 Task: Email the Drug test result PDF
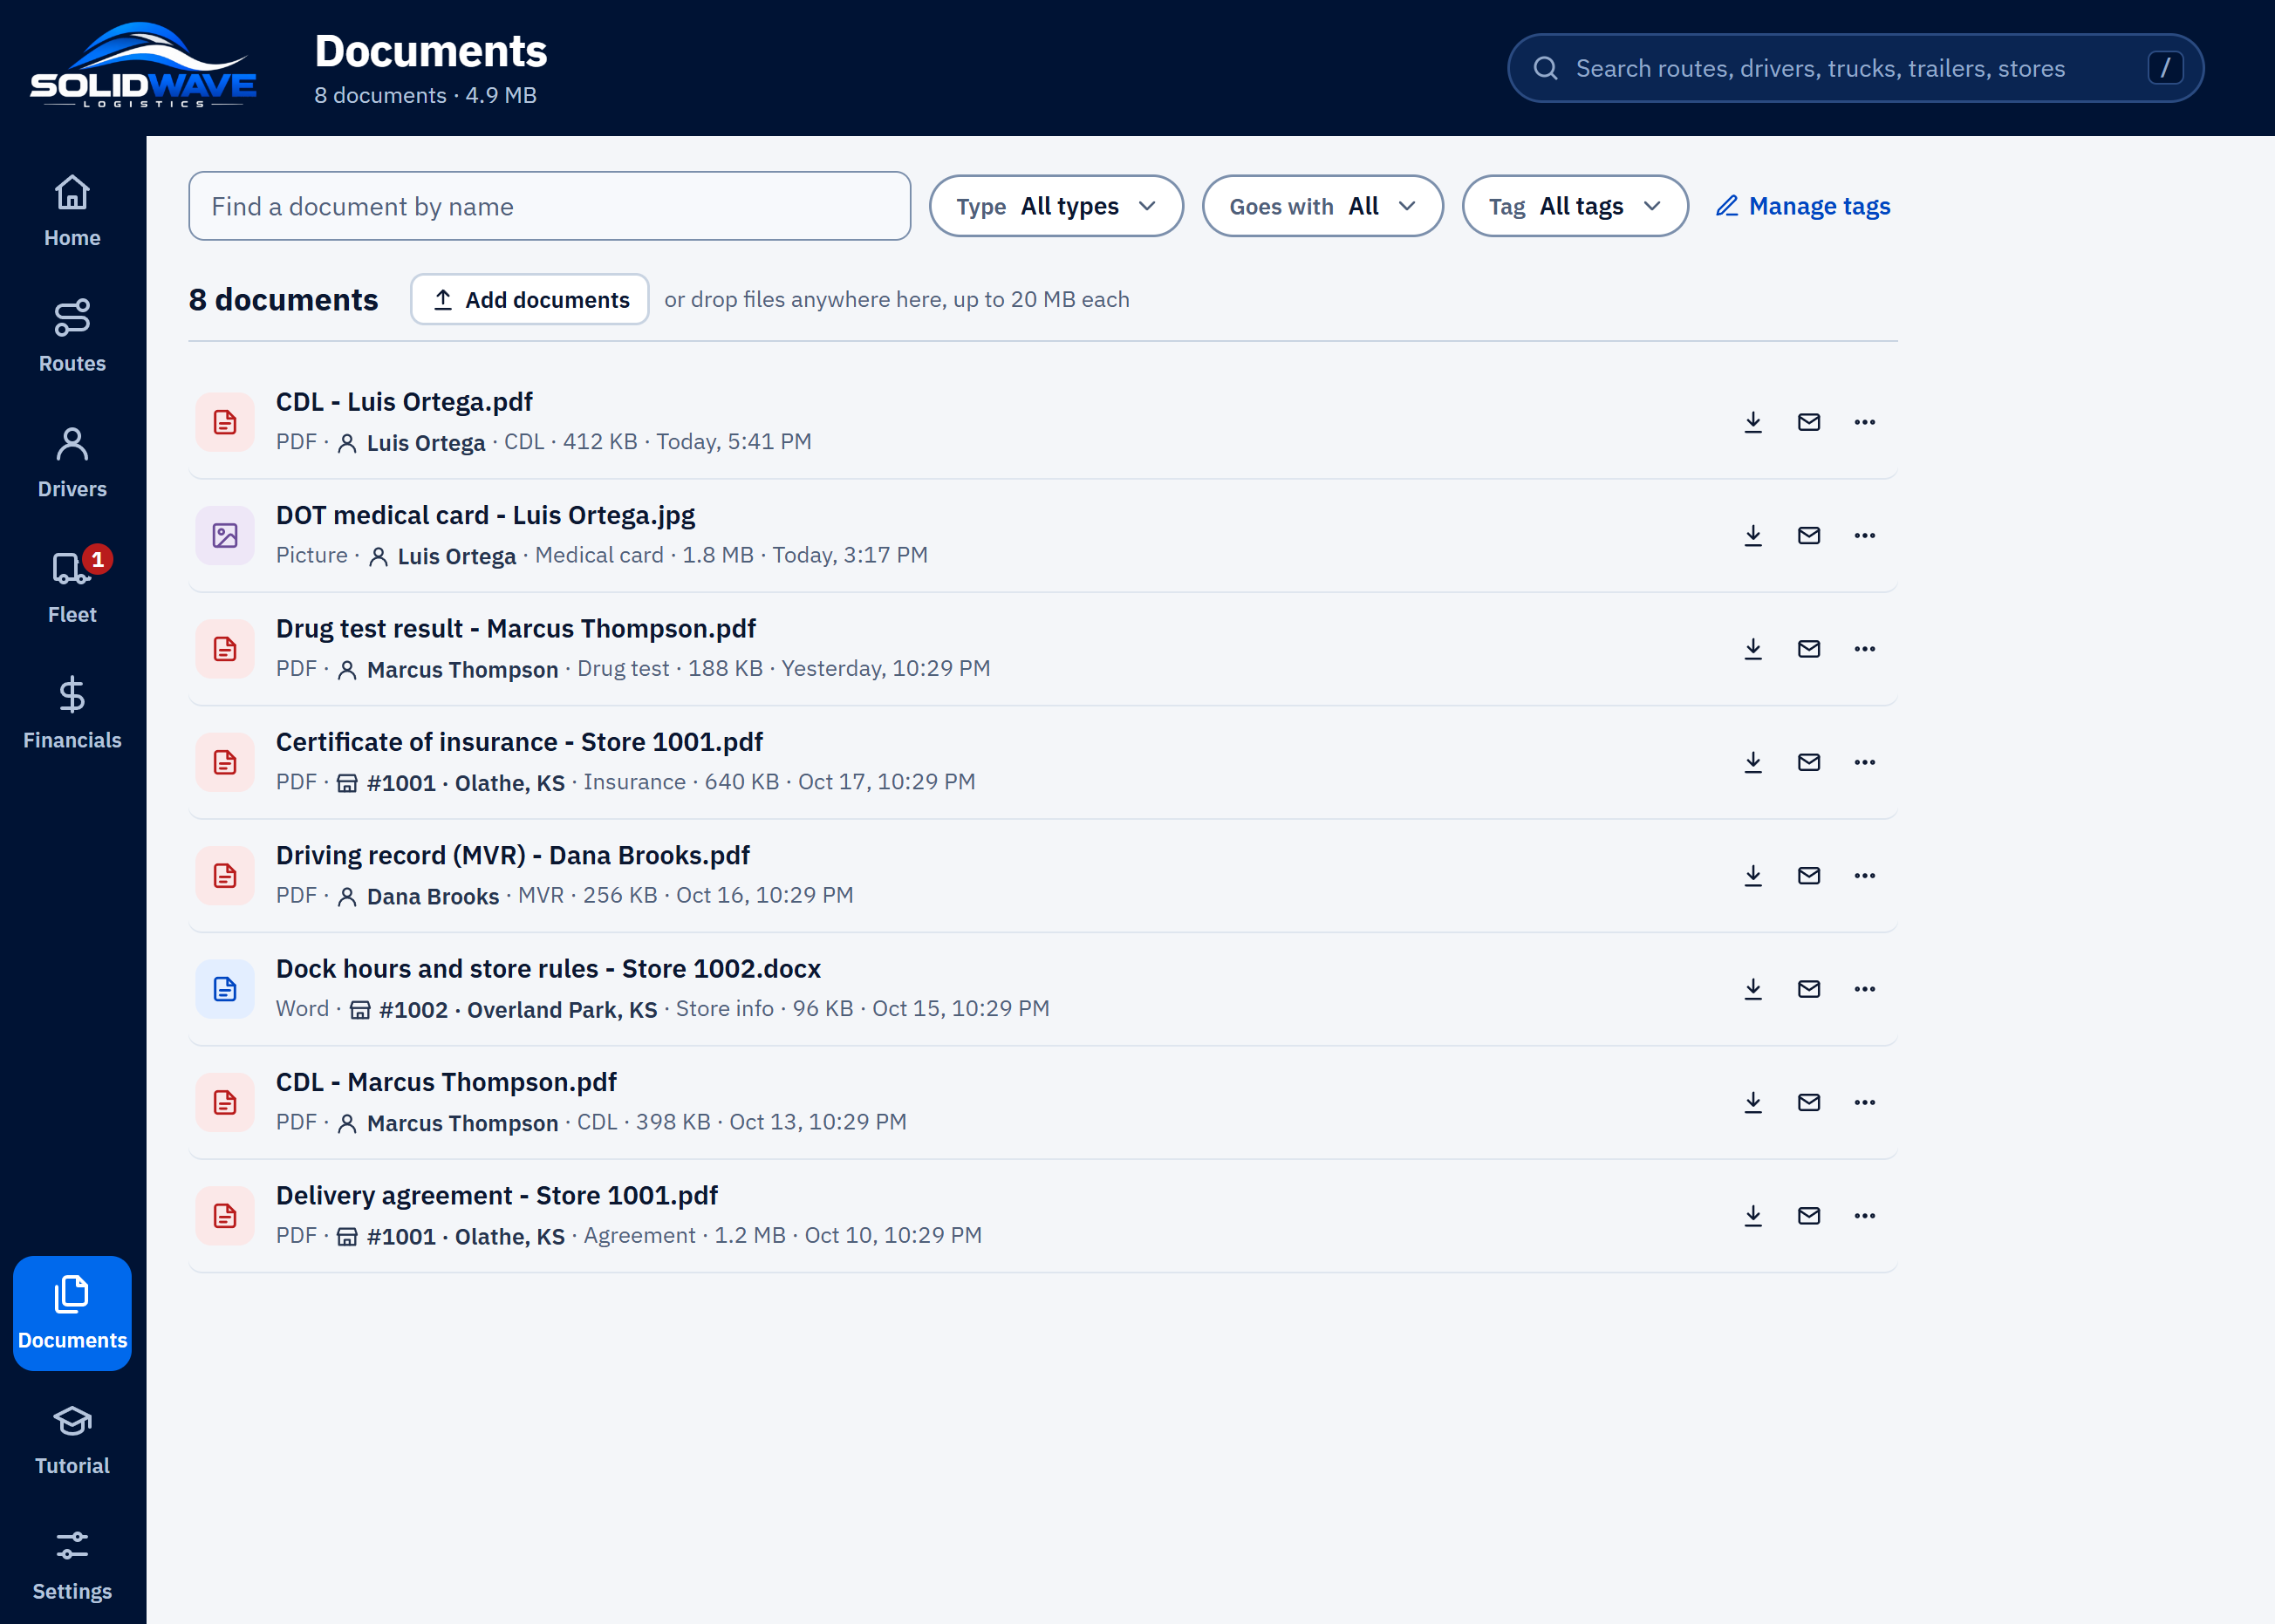(x=1809, y=649)
